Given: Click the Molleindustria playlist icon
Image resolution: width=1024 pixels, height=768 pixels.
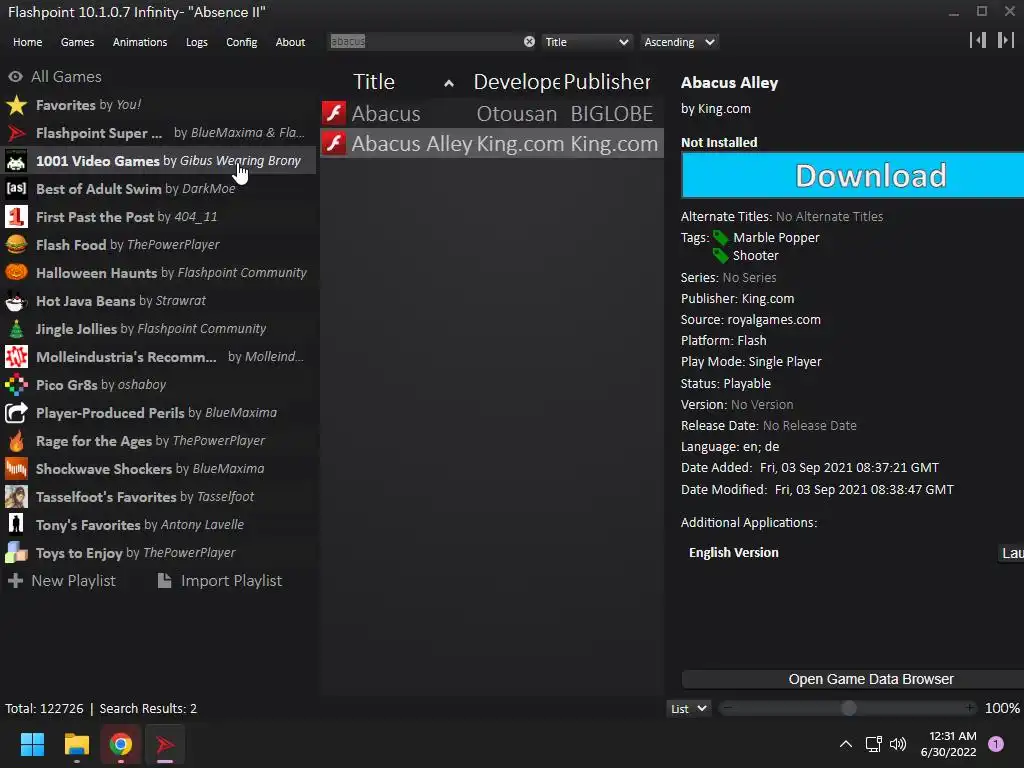Looking at the screenshot, I should point(16,357).
